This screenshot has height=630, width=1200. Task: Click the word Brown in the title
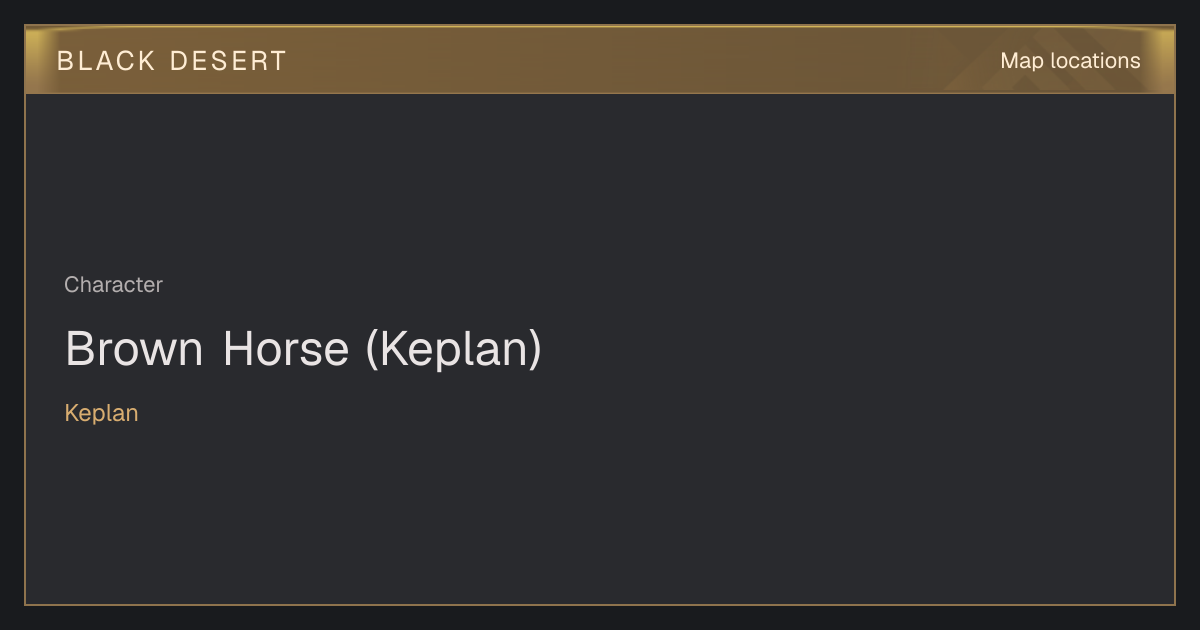134,349
